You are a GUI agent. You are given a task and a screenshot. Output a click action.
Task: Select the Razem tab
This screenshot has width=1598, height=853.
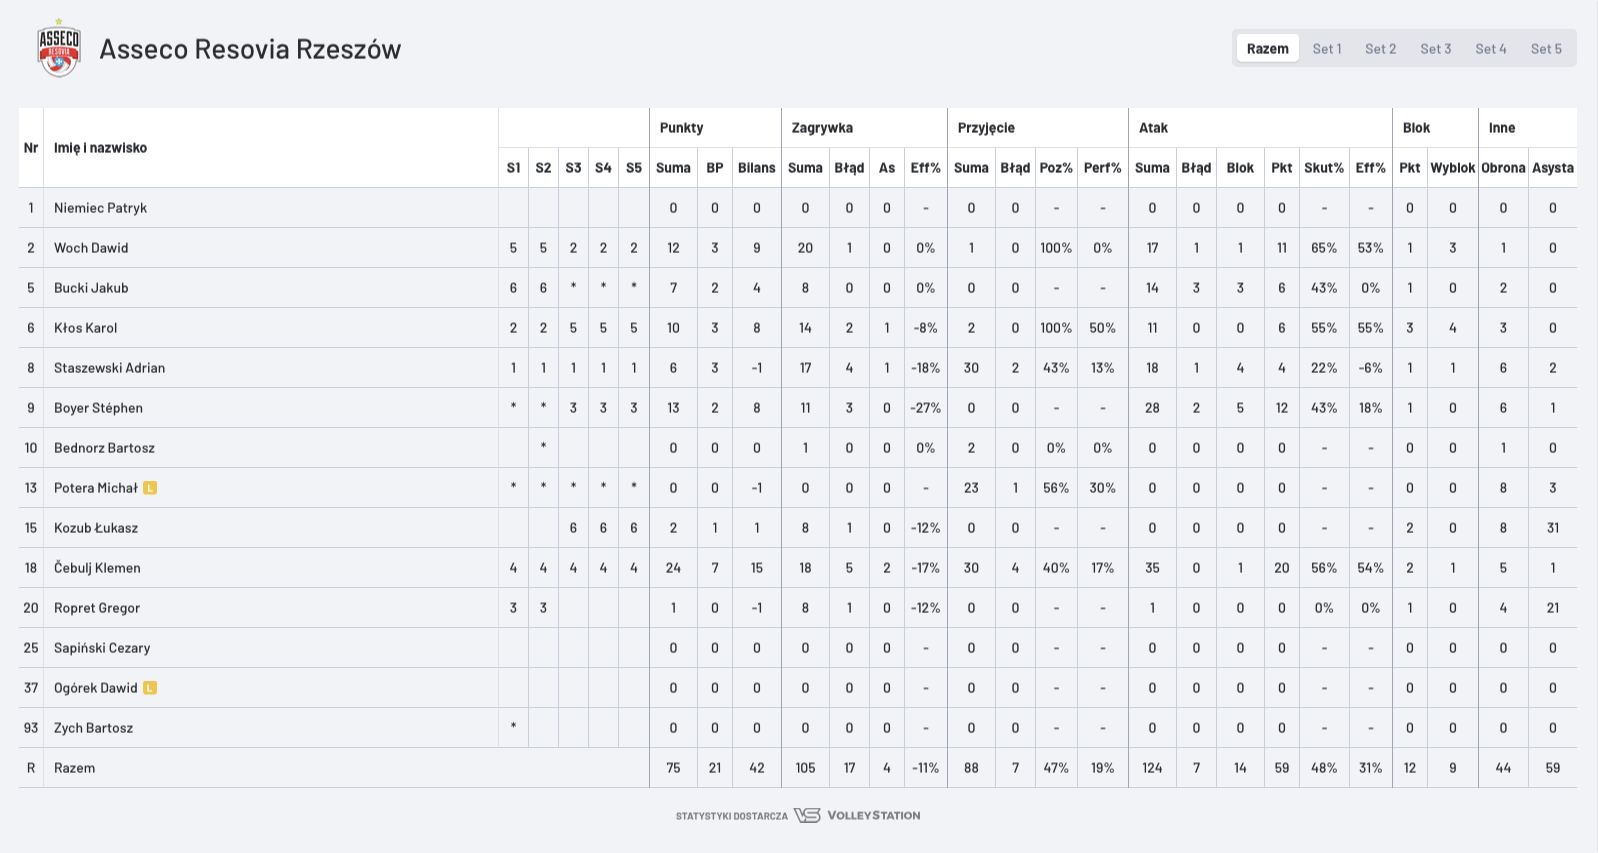click(x=1267, y=48)
